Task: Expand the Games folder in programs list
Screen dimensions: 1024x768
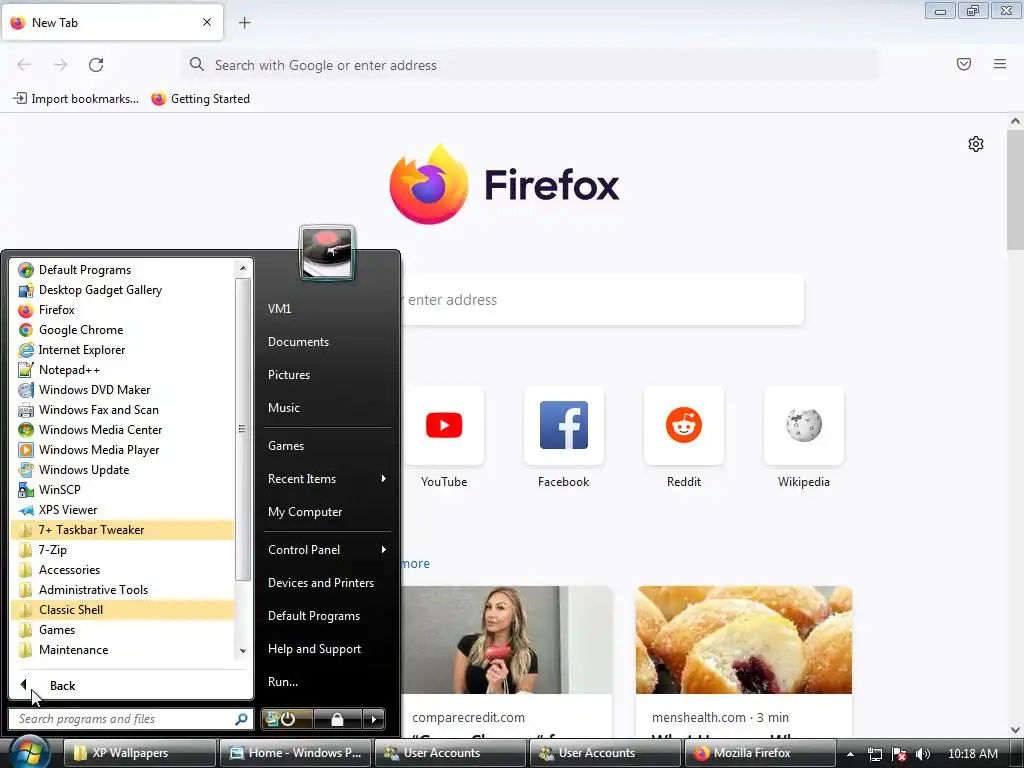Action: coord(122,630)
